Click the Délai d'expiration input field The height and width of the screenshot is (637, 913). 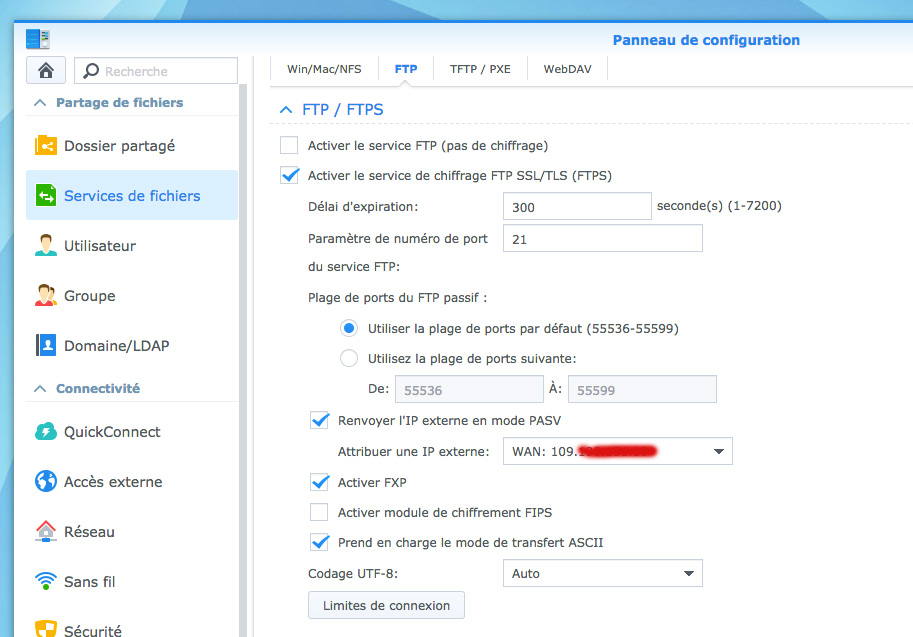point(577,207)
